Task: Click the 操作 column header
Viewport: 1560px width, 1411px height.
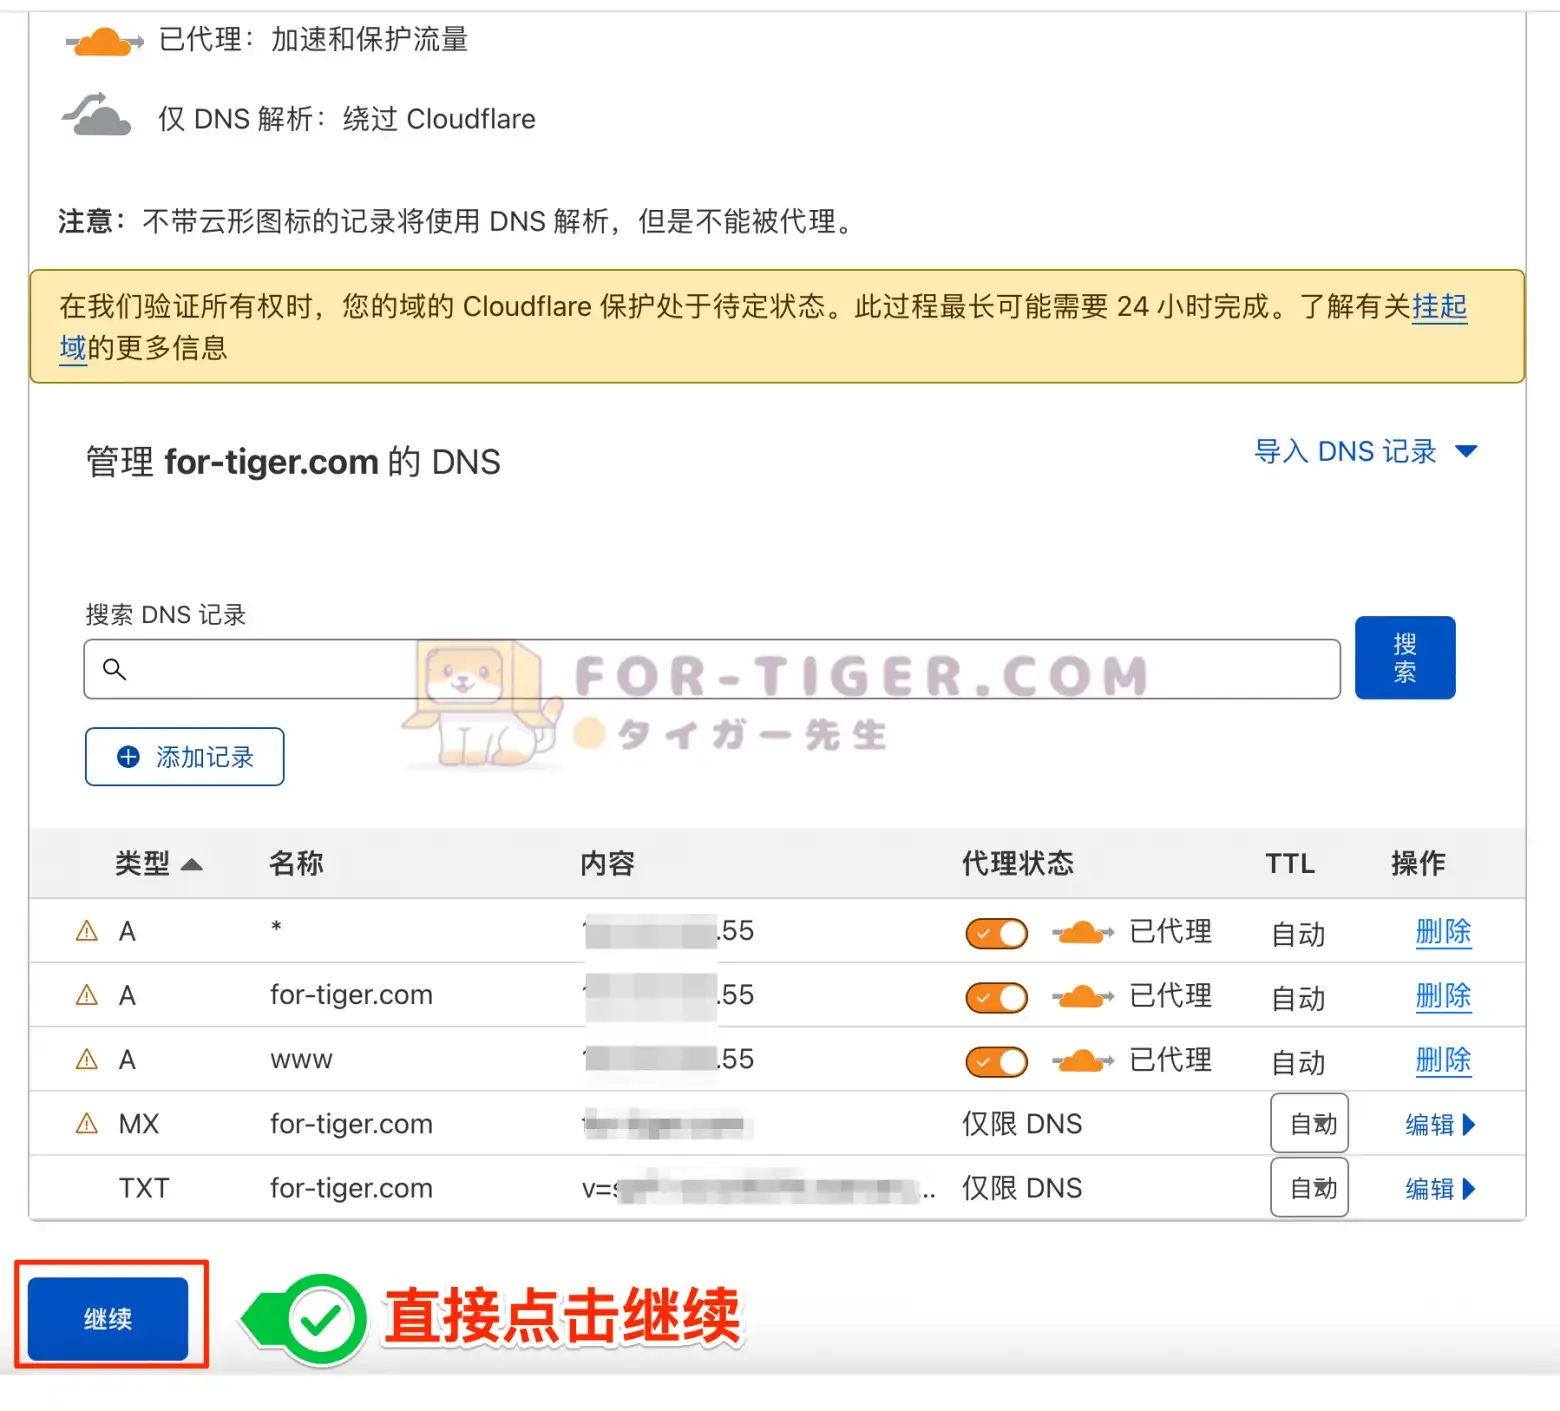Action: (1418, 863)
